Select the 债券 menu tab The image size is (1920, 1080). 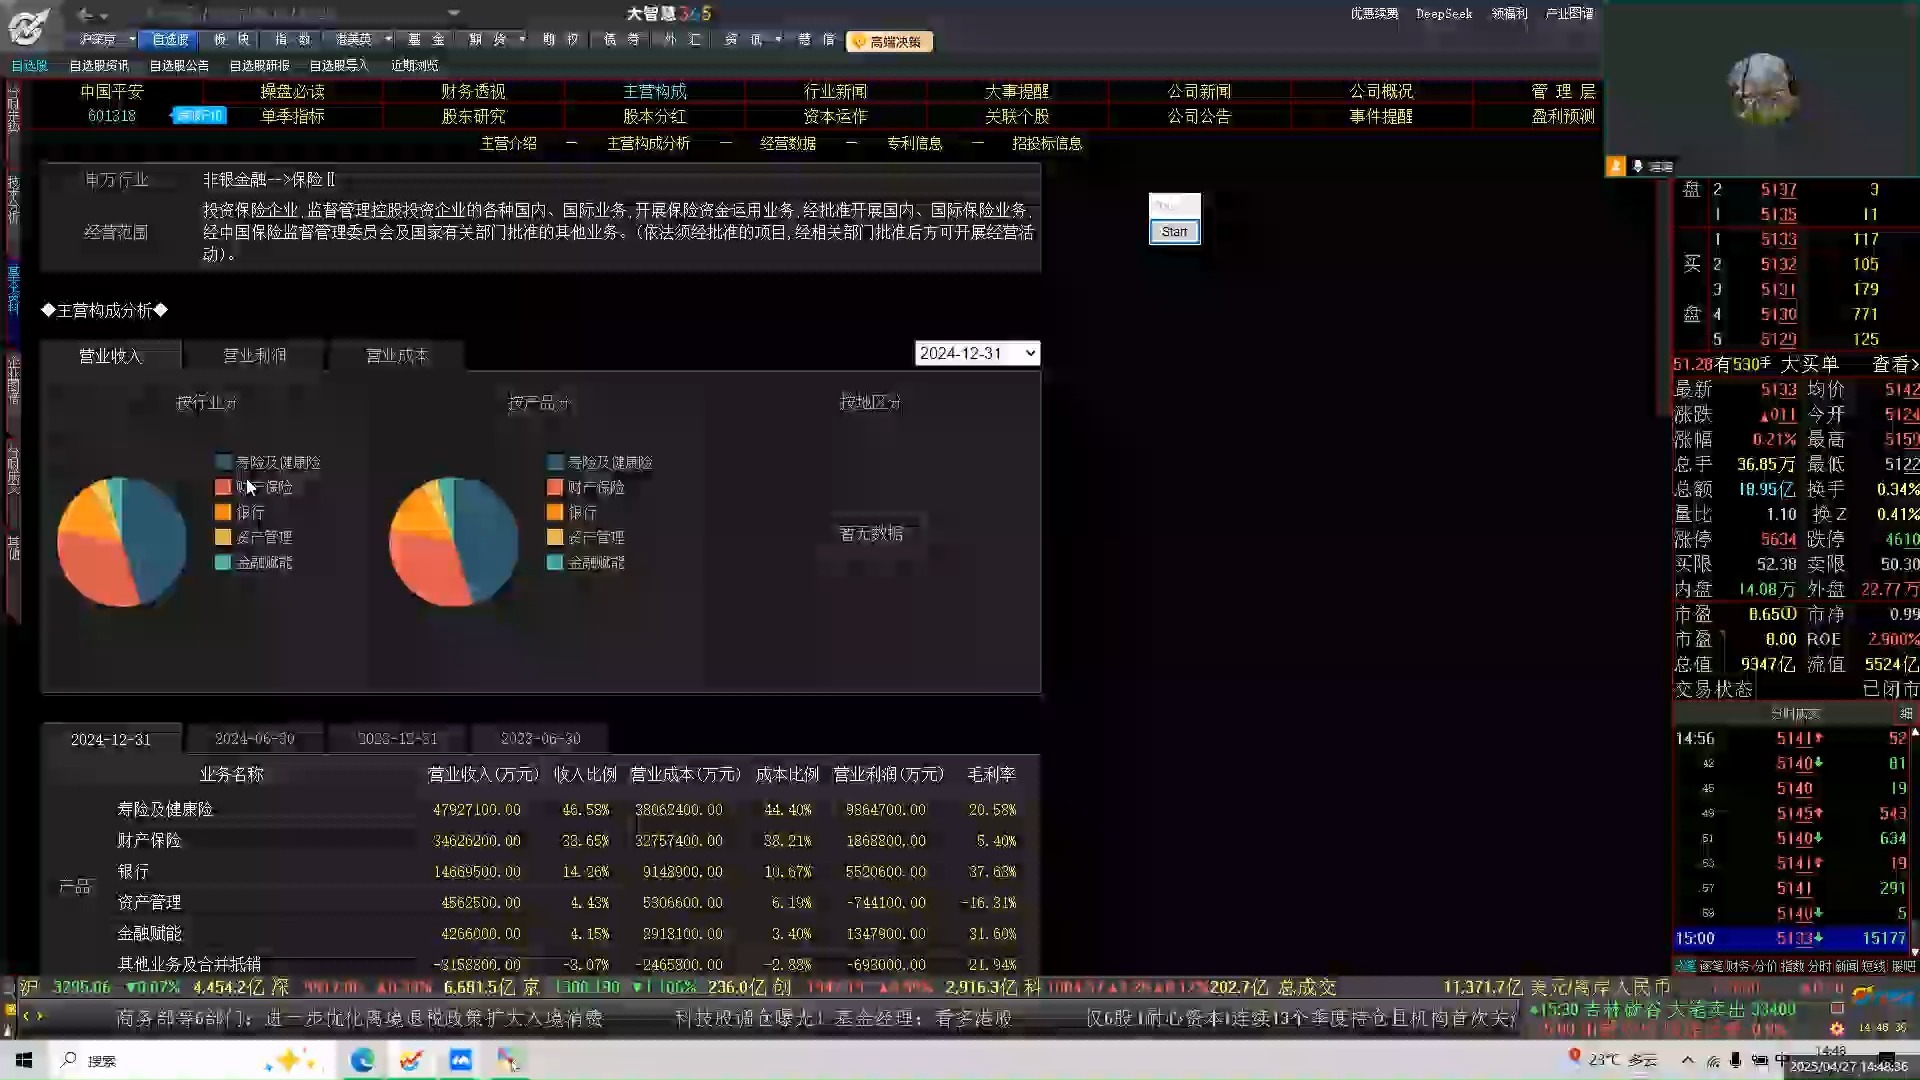click(621, 40)
